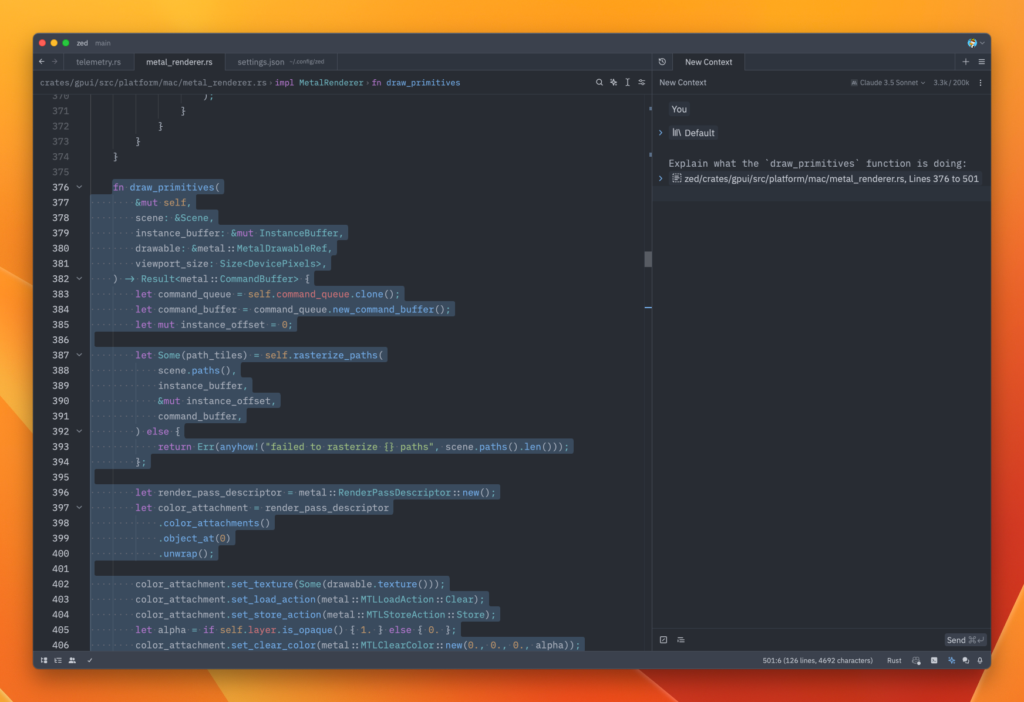1024x702 pixels.
Task: Collapse fold chevron at line 392
Action: click(x=79, y=432)
